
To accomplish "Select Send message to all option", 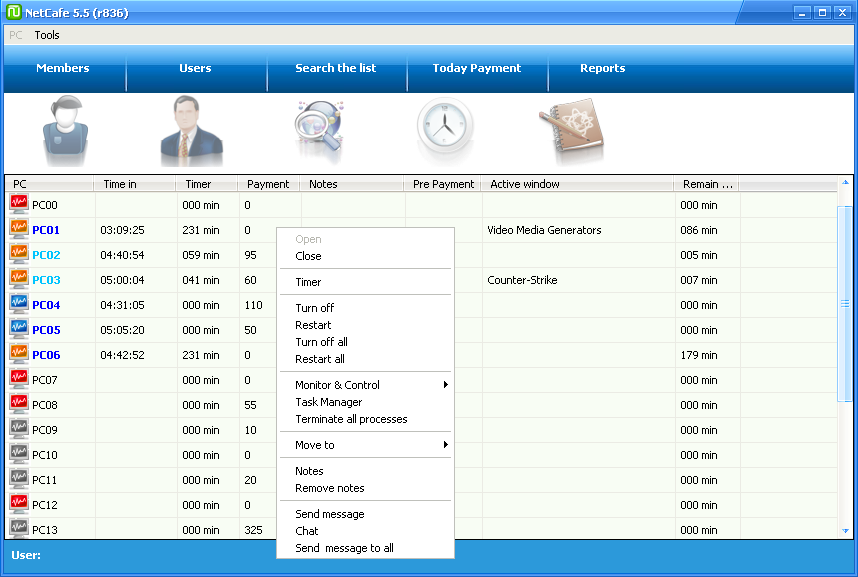I will pos(344,548).
